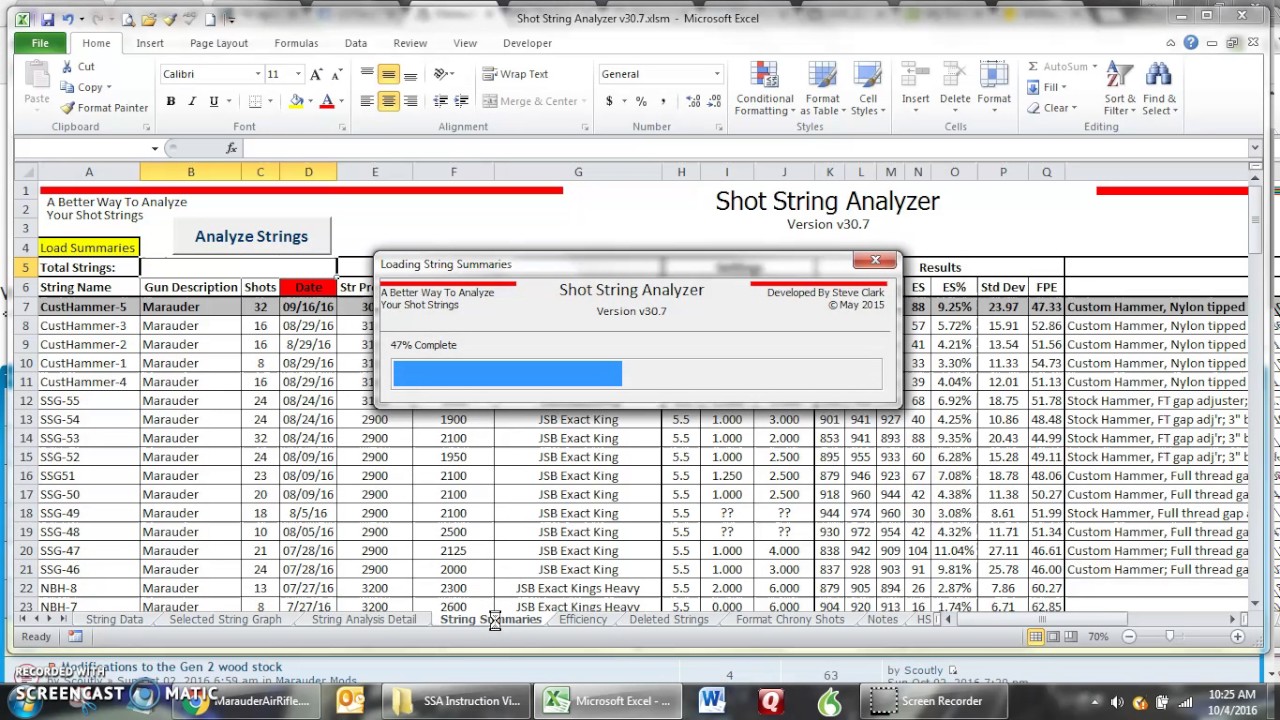Screen dimensions: 1280x720
Task: Open Conditional Formatting
Action: pos(764,89)
